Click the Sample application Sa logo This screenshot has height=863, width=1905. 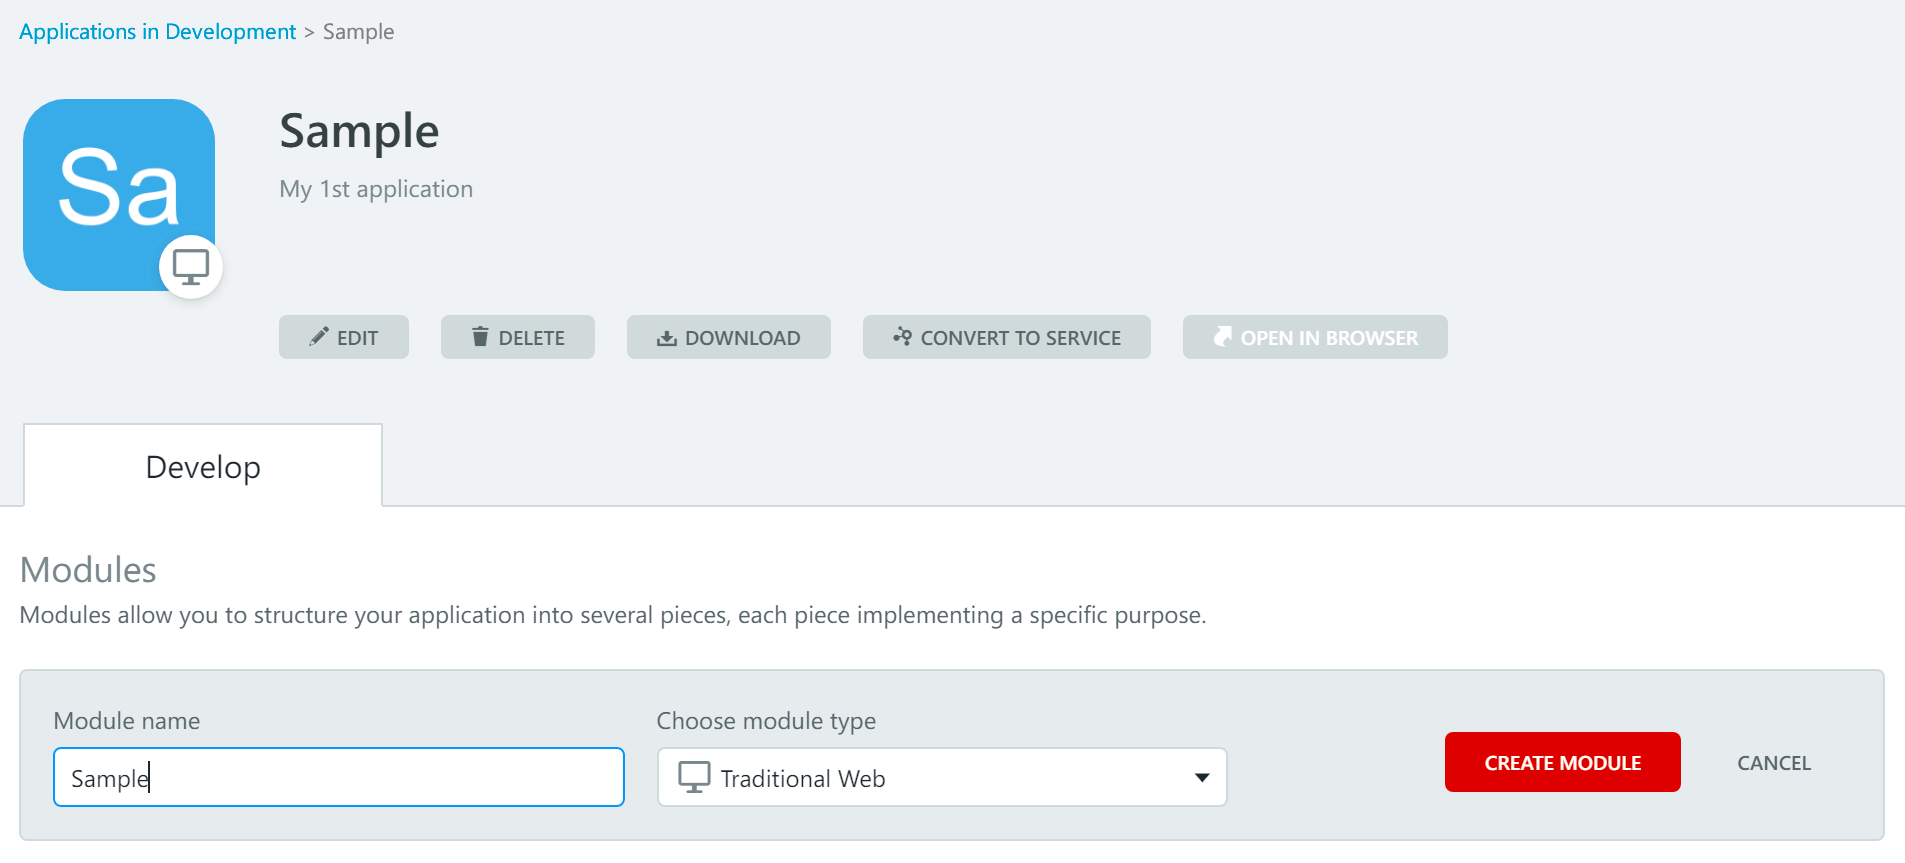tap(119, 195)
